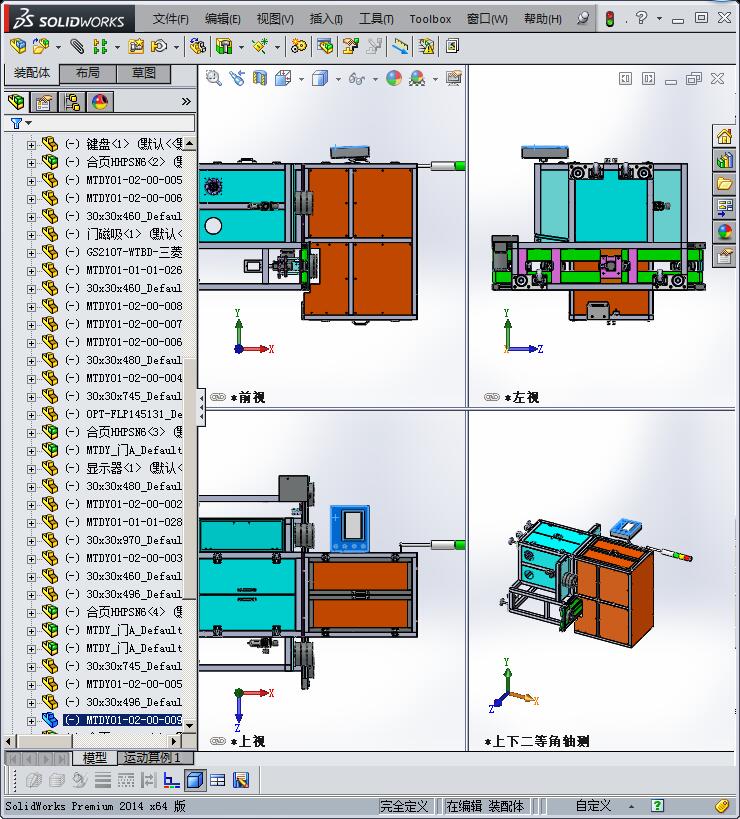Image resolution: width=740 pixels, height=819 pixels.
Task: Click the Apply Scene icon
Action: tap(417, 78)
